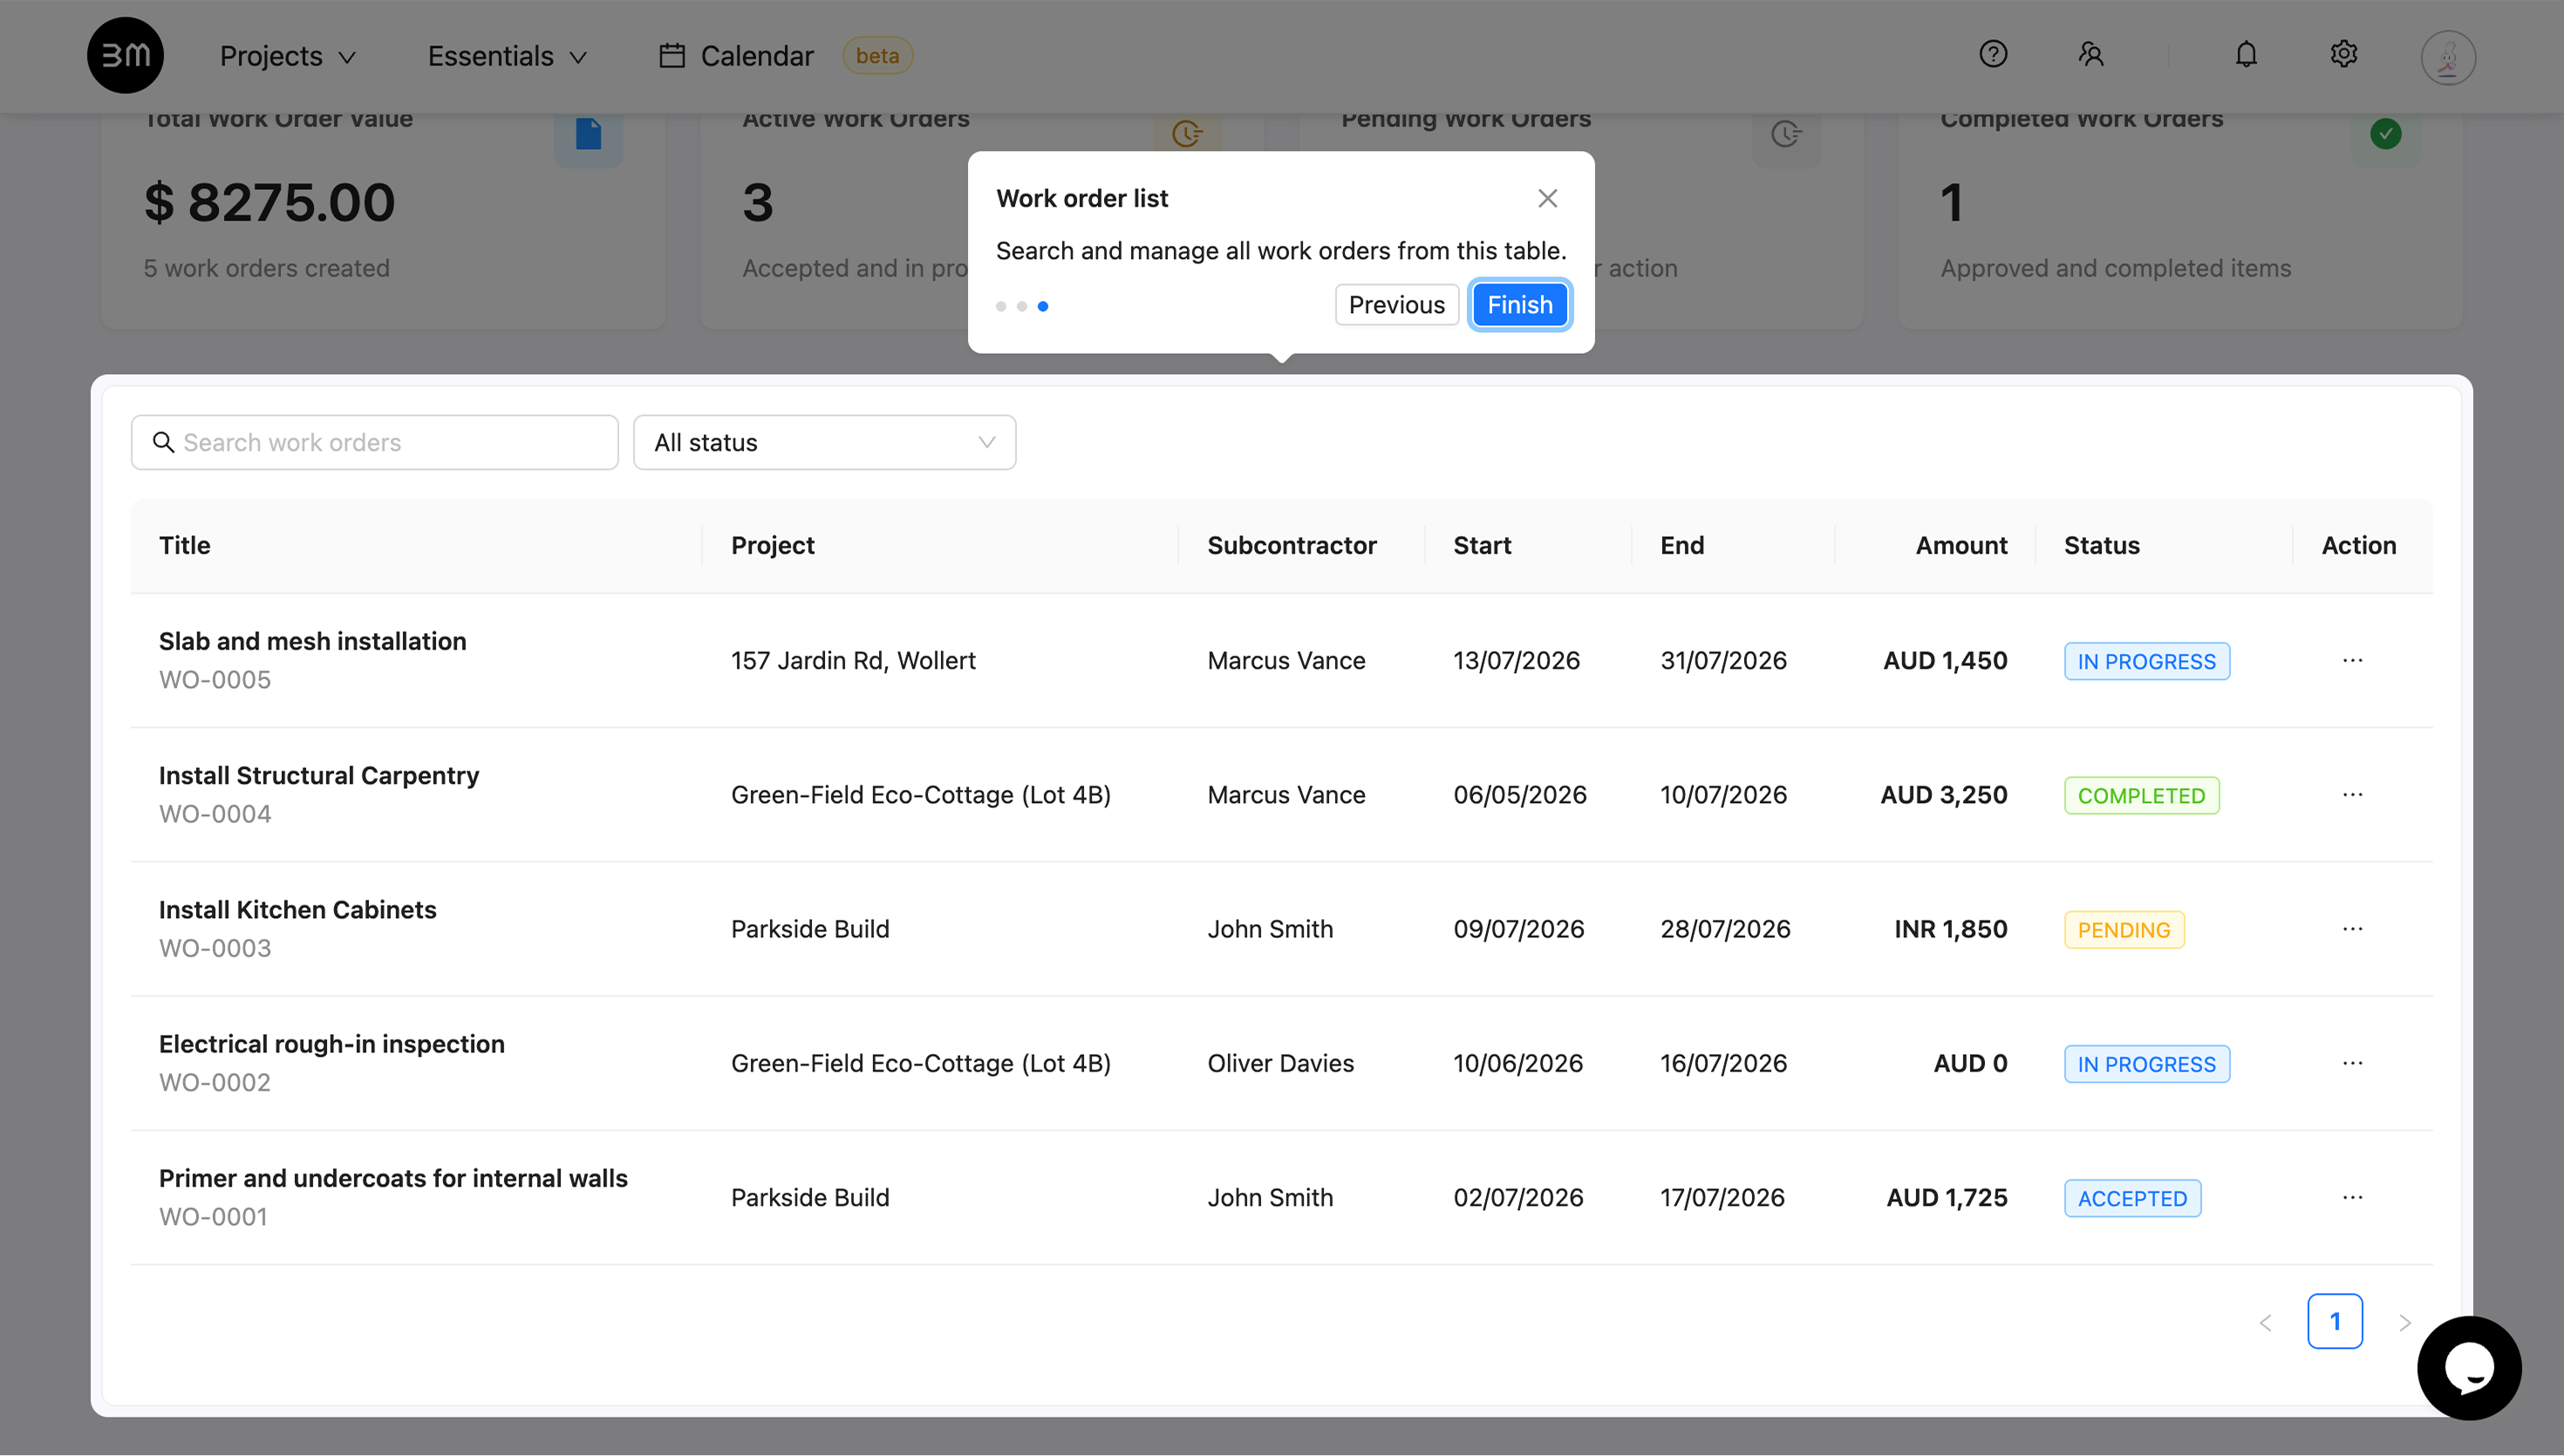The width and height of the screenshot is (2564, 1456).
Task: Click the first tour step dot
Action: [x=1001, y=306]
